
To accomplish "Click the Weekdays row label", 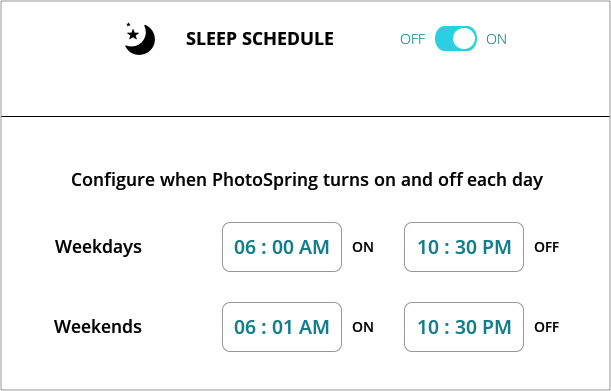I will click(98, 247).
